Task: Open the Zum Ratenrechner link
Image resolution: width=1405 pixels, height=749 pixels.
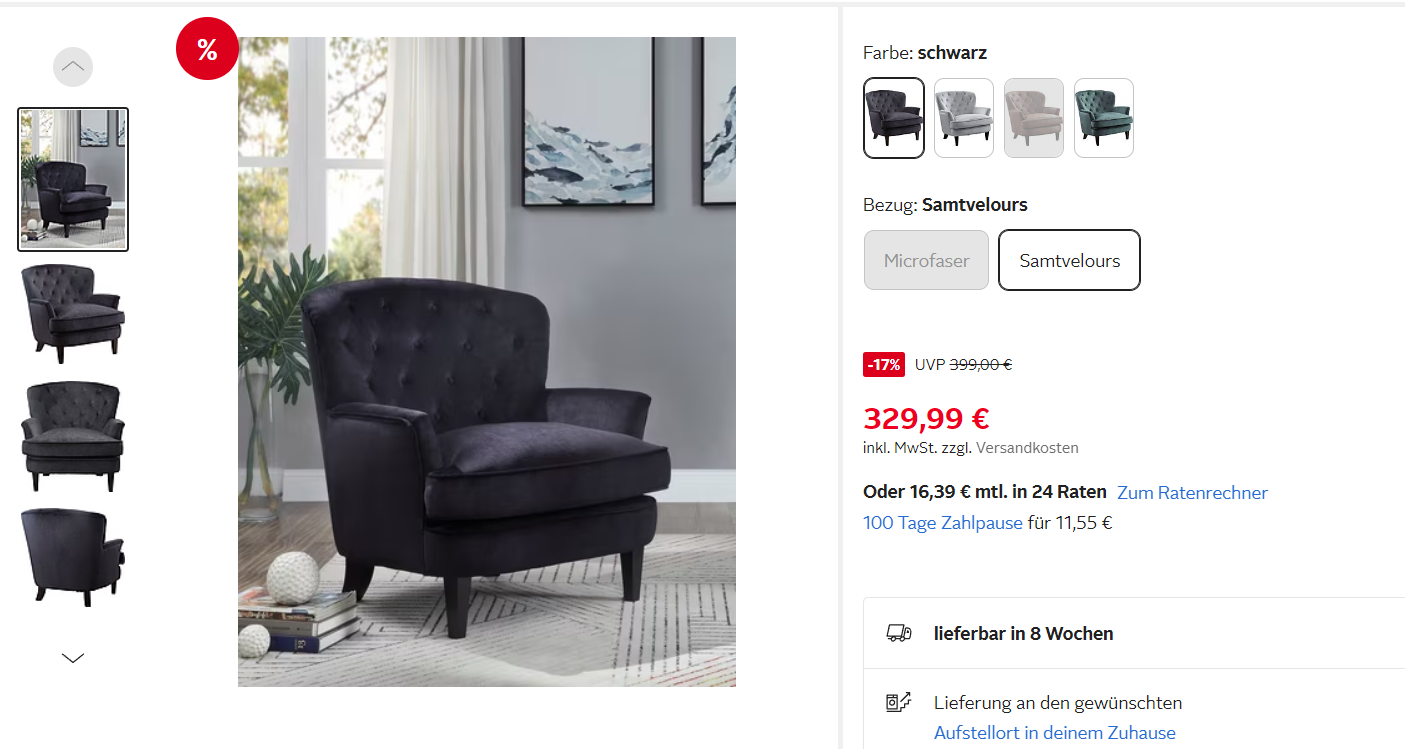Action: coord(1192,493)
